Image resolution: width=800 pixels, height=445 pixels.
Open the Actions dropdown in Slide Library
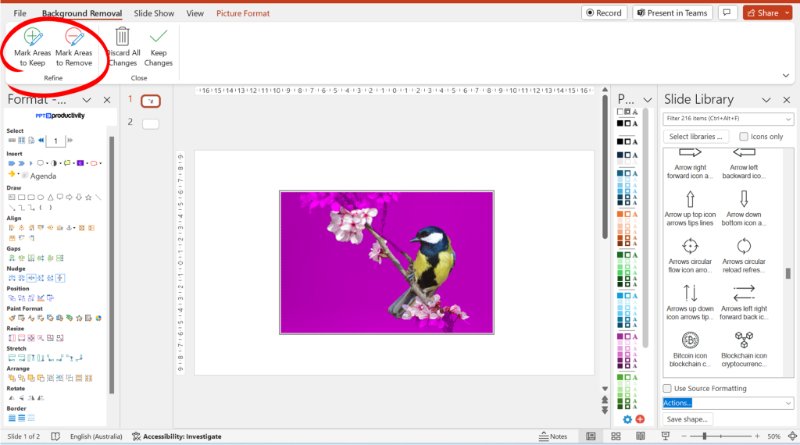click(729, 403)
